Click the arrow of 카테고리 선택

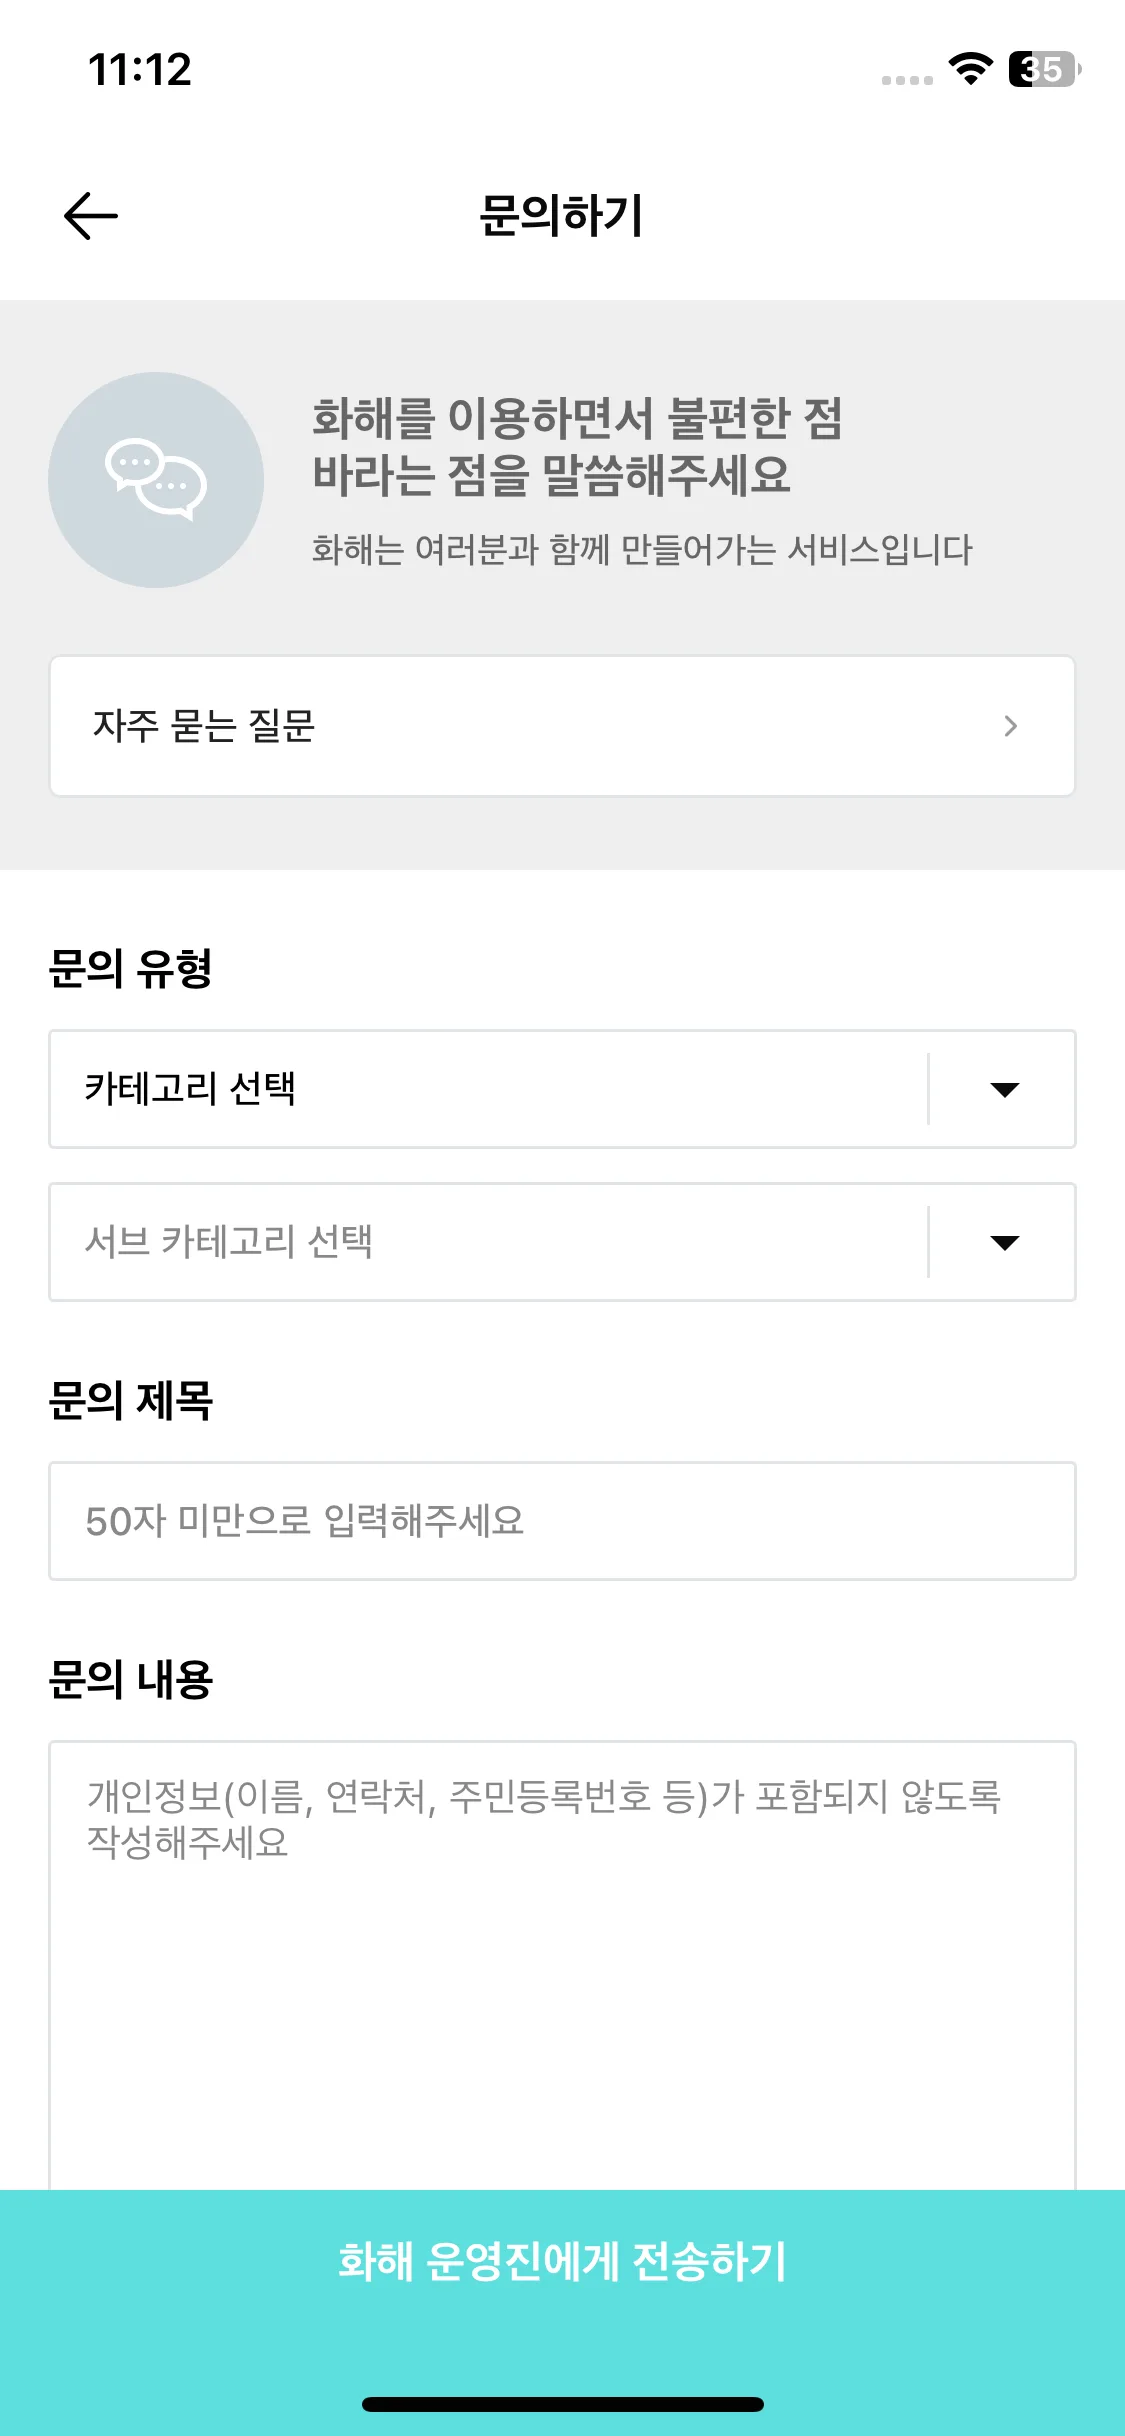tap(1004, 1090)
